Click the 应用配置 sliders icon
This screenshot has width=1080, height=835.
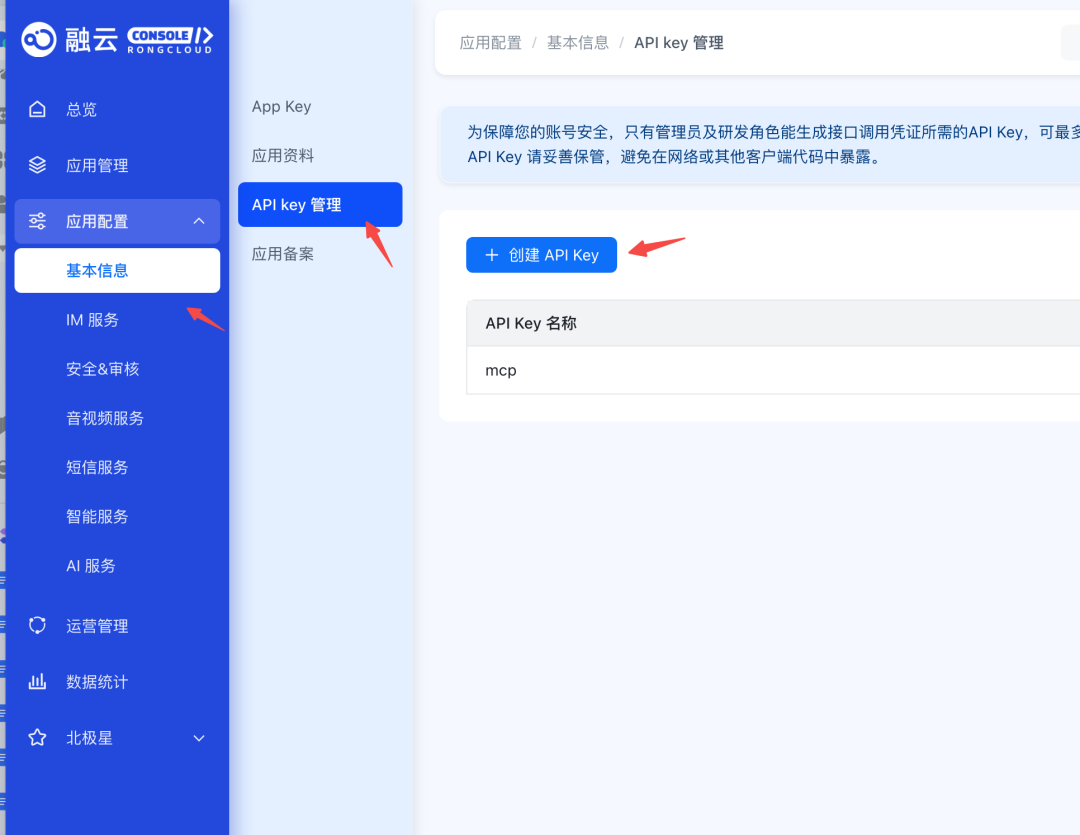click(37, 221)
